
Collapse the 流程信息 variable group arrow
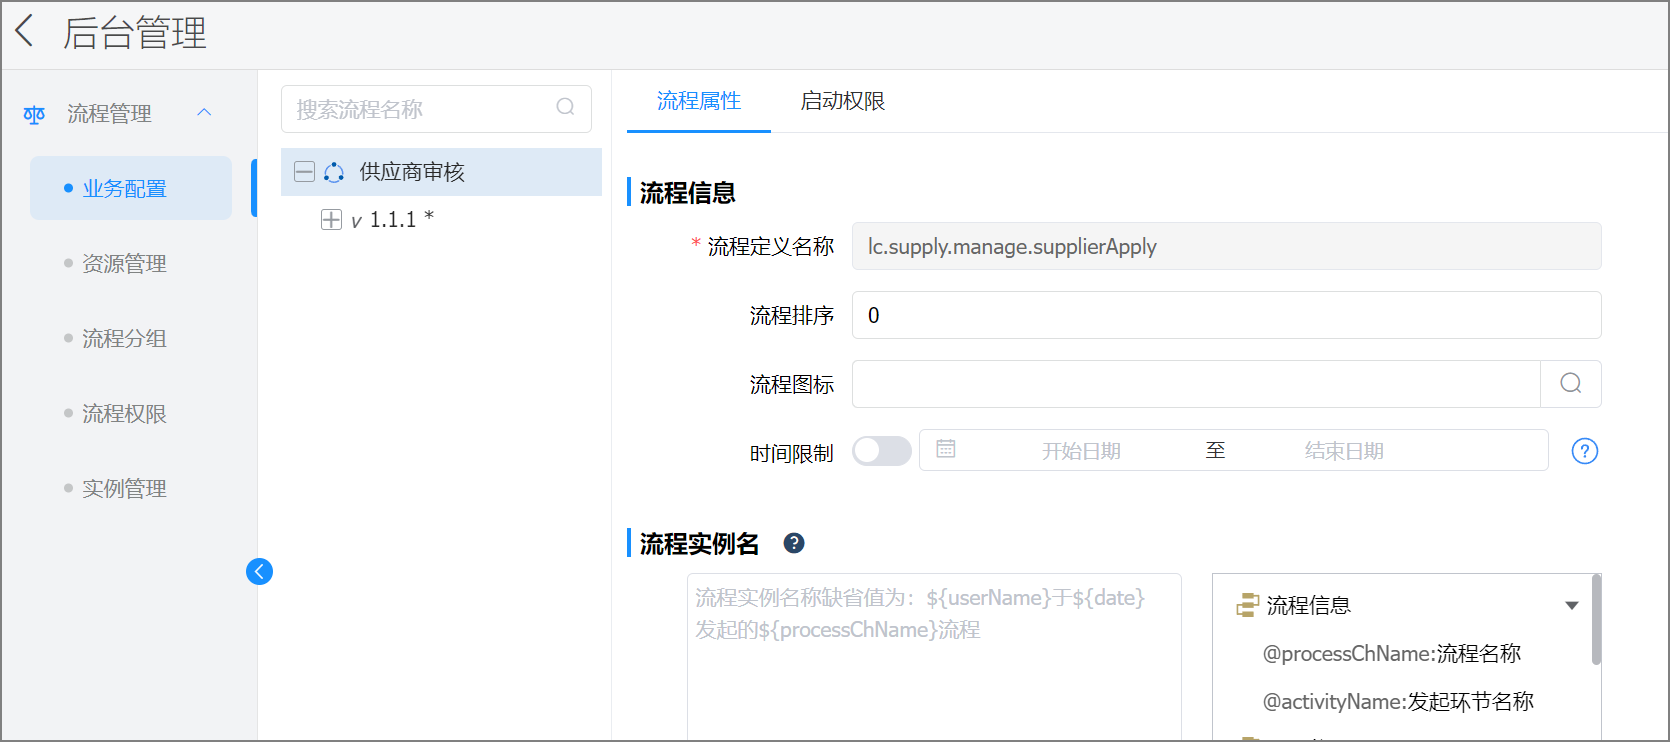pyautogui.click(x=1571, y=605)
